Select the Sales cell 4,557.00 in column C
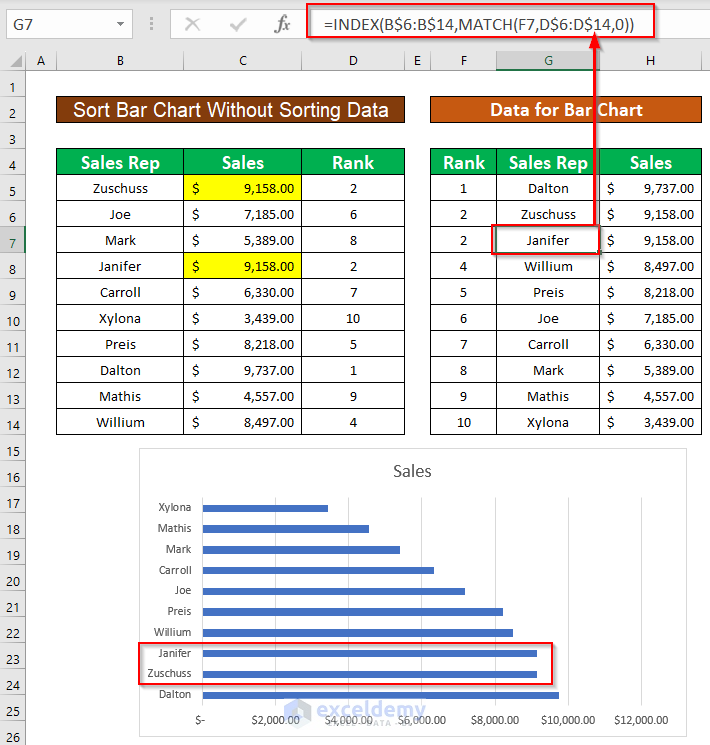The width and height of the screenshot is (710, 745). coord(243,396)
